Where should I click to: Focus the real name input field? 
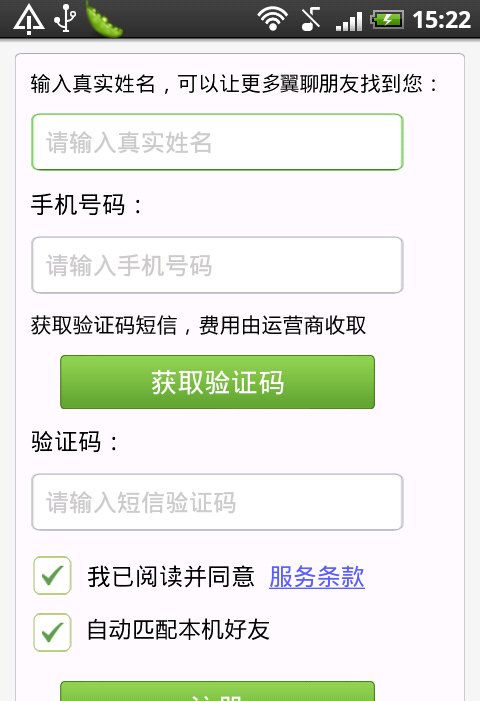(217, 142)
